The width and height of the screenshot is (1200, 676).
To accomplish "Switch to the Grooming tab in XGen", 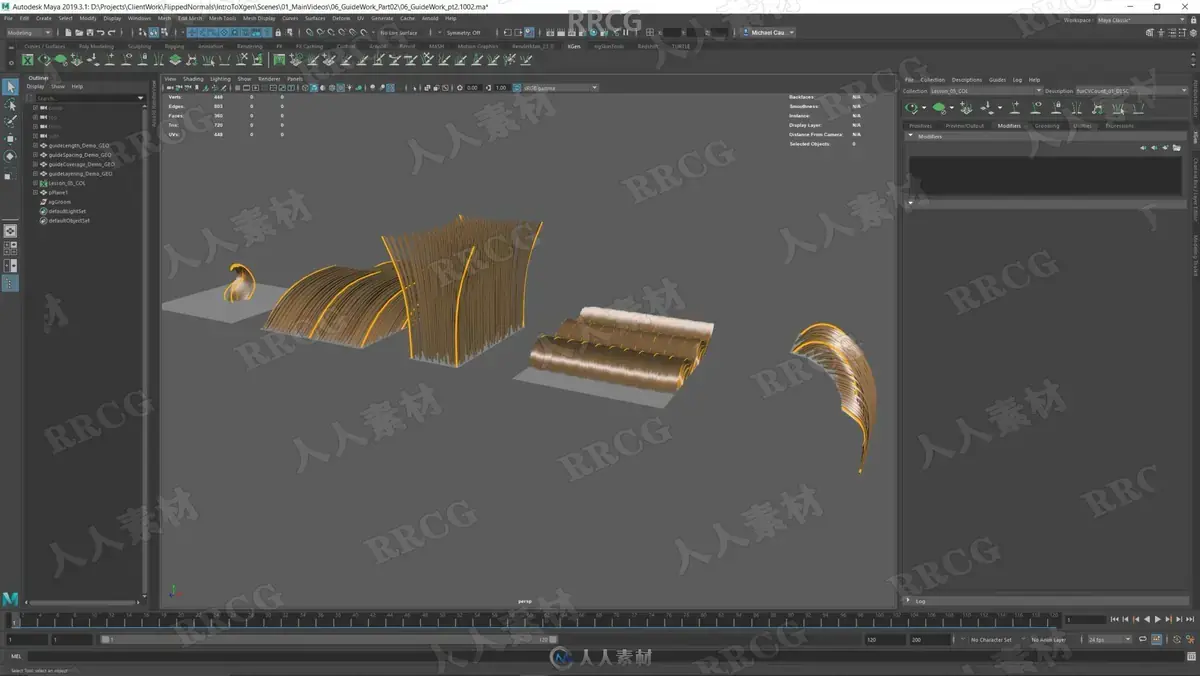I will click(x=1047, y=126).
